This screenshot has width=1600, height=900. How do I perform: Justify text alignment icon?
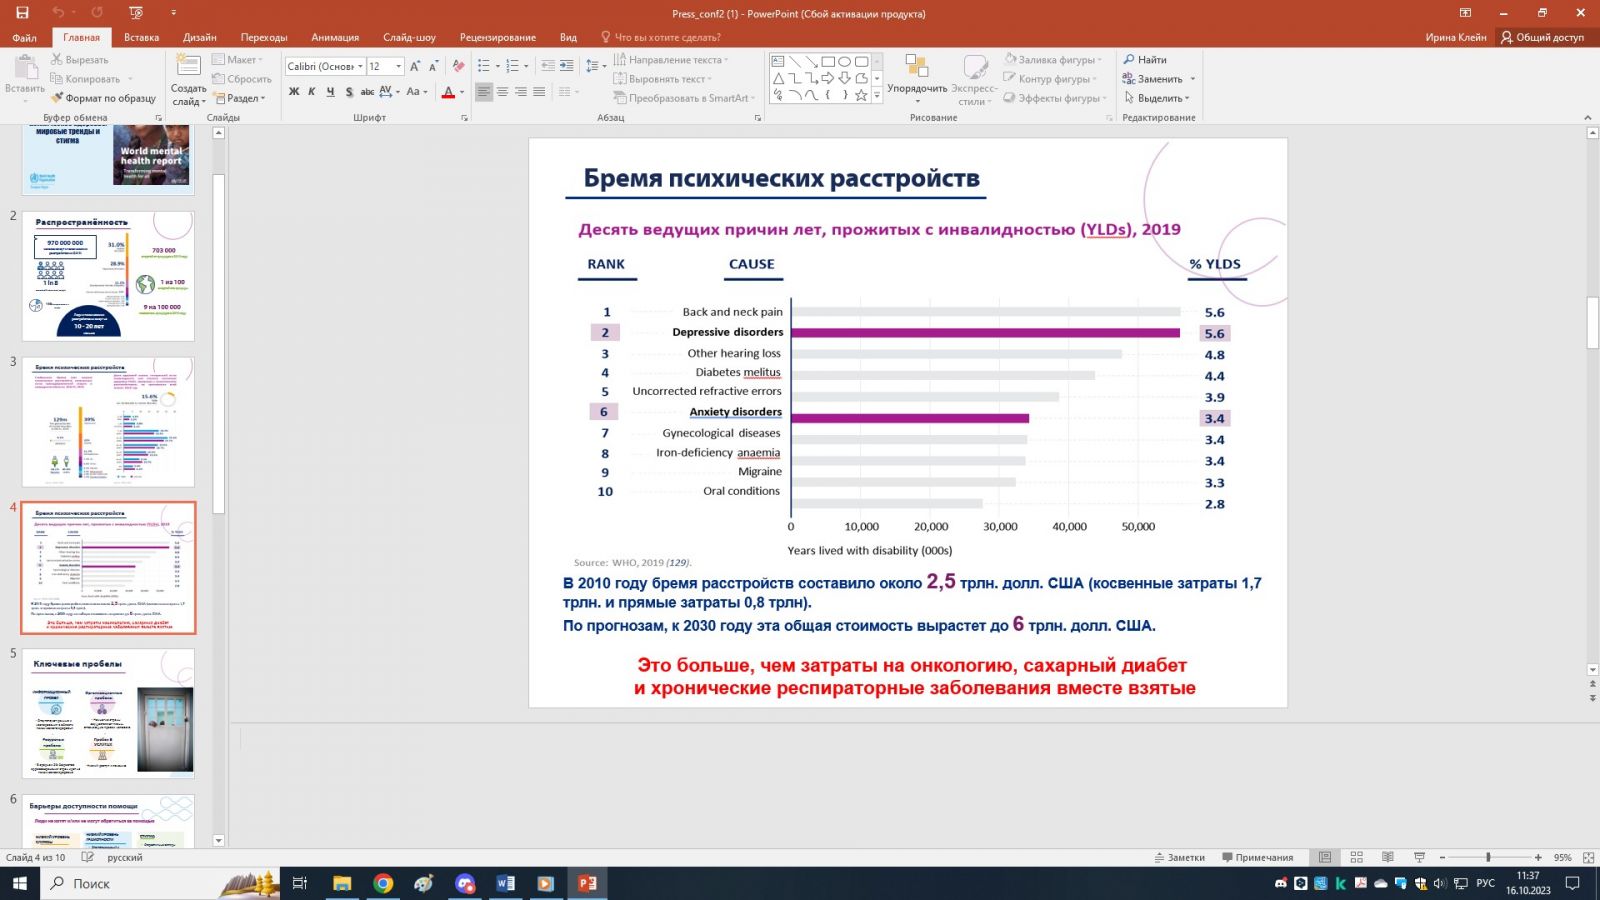click(539, 92)
